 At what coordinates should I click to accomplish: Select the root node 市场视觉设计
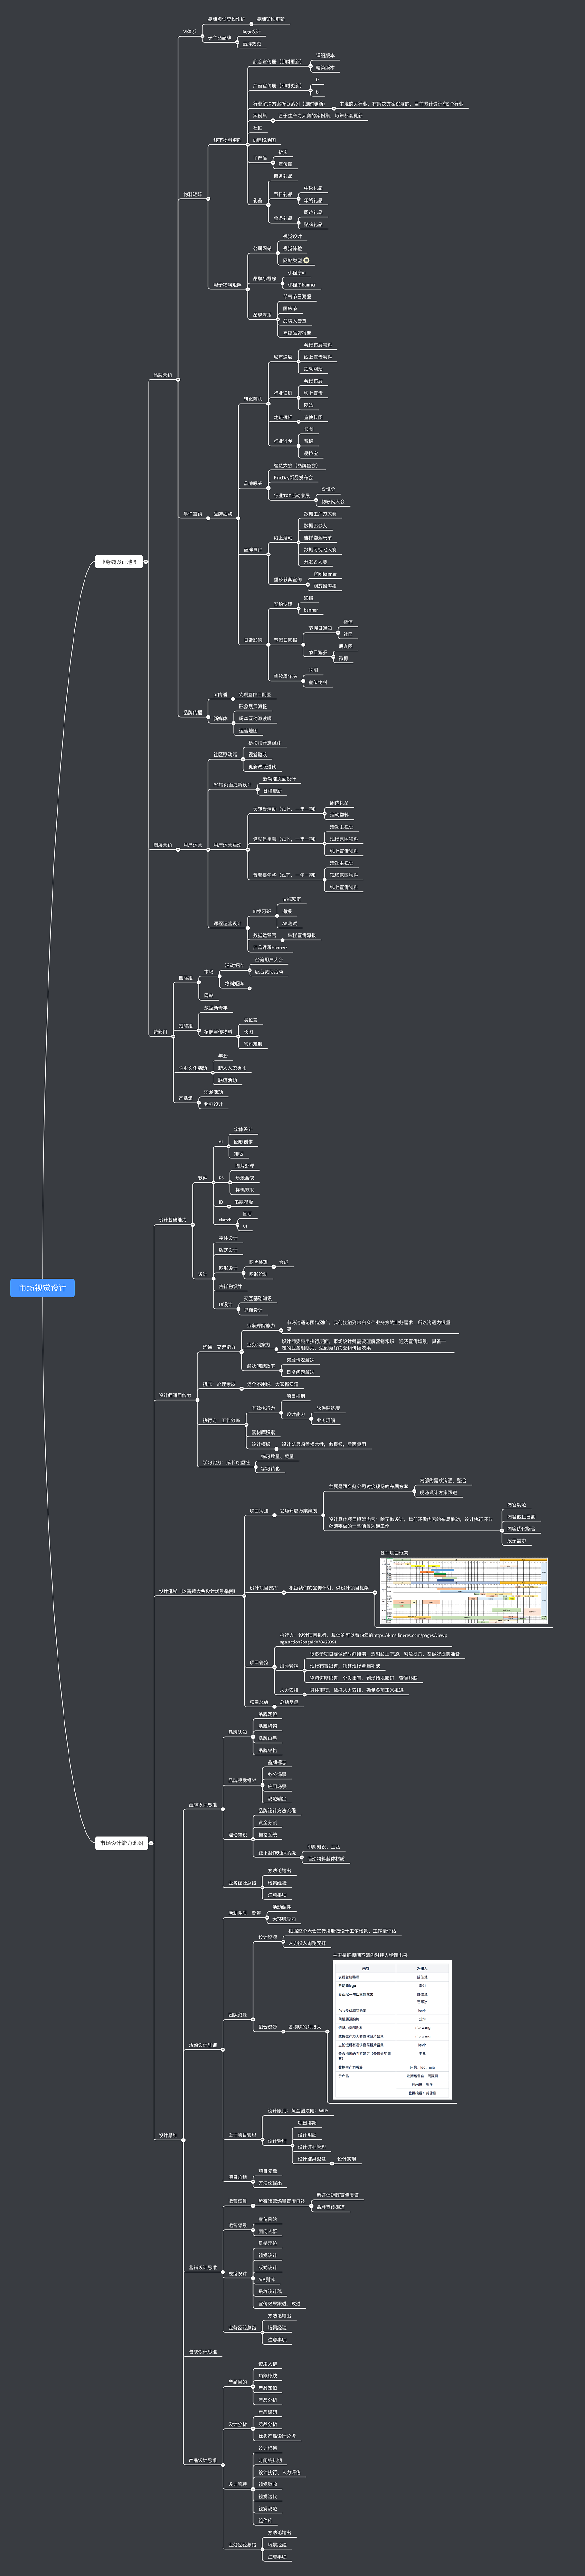pyautogui.click(x=43, y=1288)
